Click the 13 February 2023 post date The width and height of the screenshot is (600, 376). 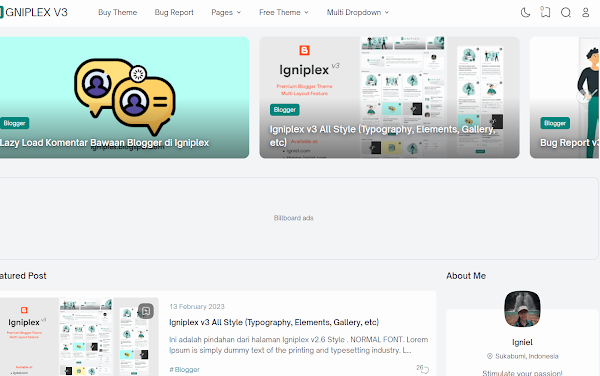(197, 306)
